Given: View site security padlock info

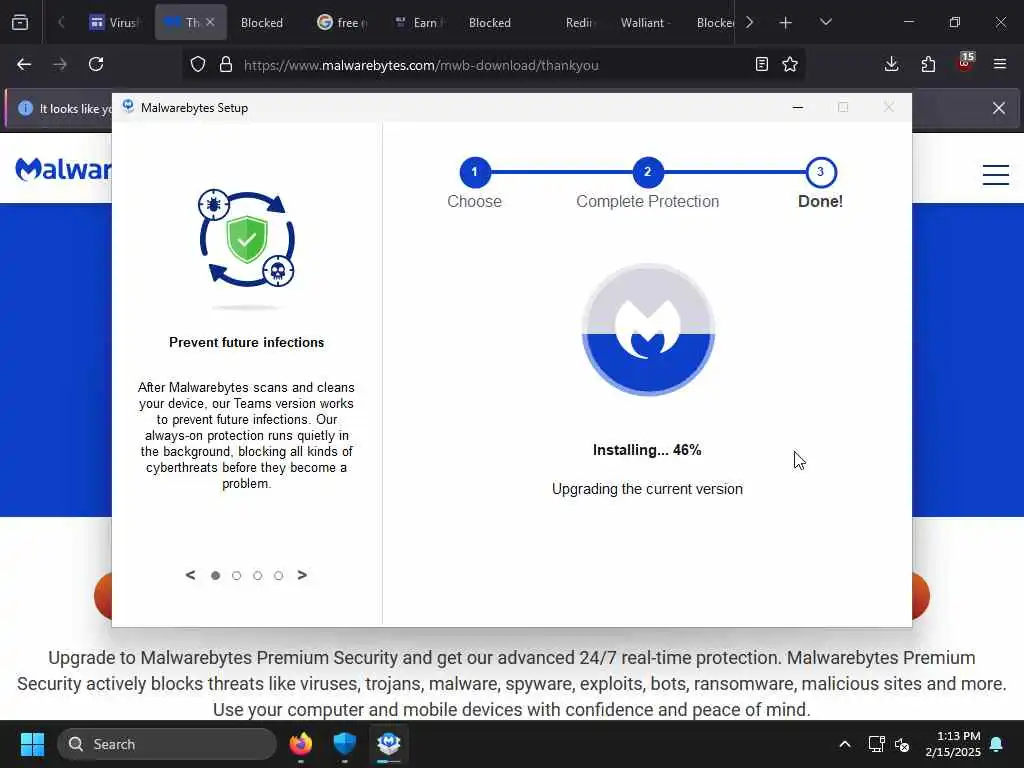Looking at the screenshot, I should click(226, 64).
